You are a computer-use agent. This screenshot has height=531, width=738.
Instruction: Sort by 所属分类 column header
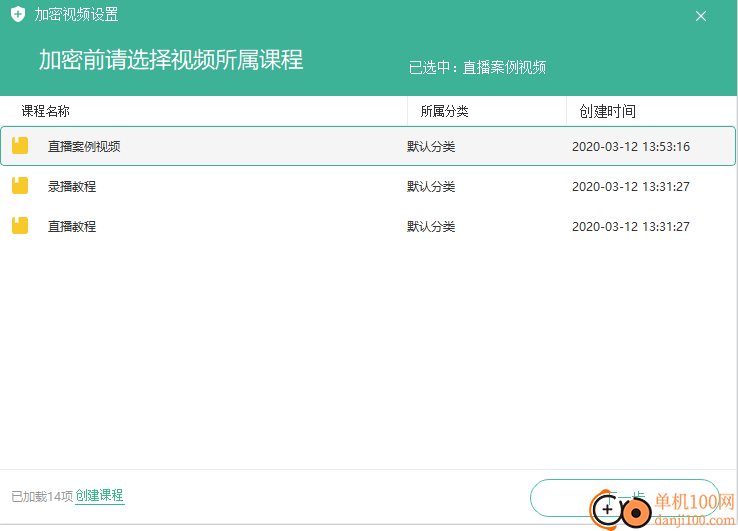click(444, 111)
